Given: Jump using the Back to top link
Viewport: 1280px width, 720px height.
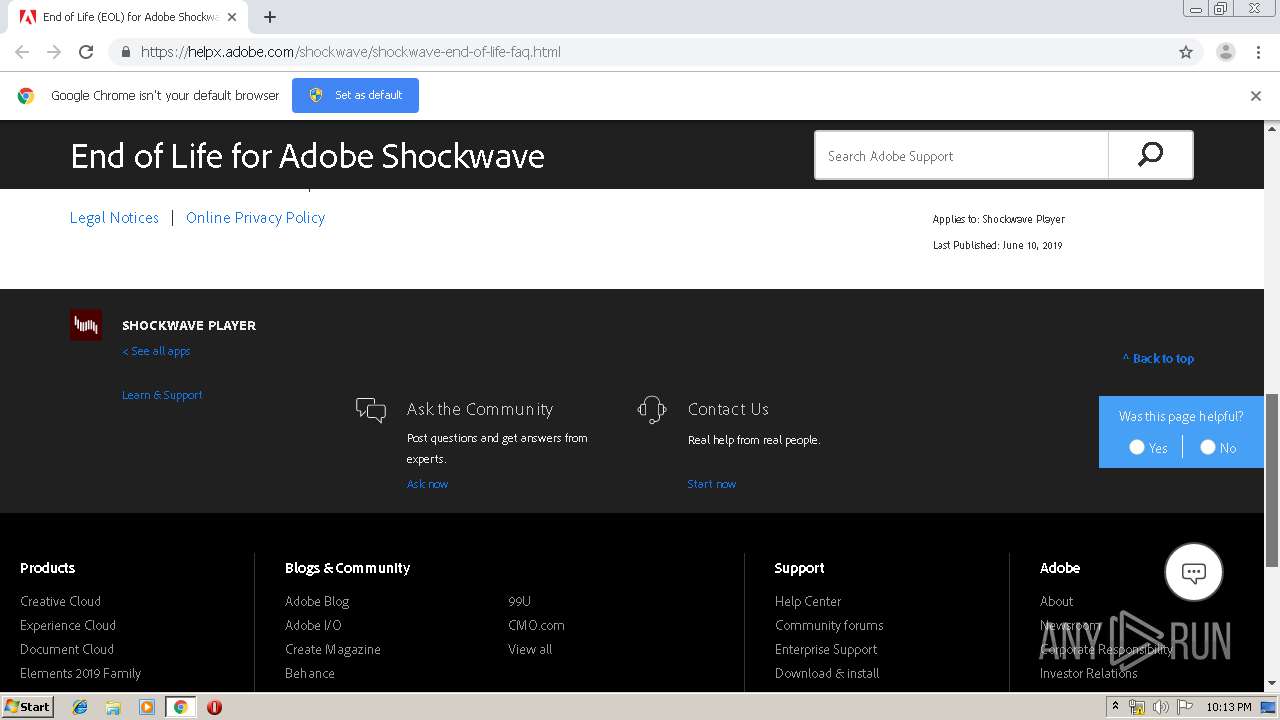Looking at the screenshot, I should pos(1158,358).
